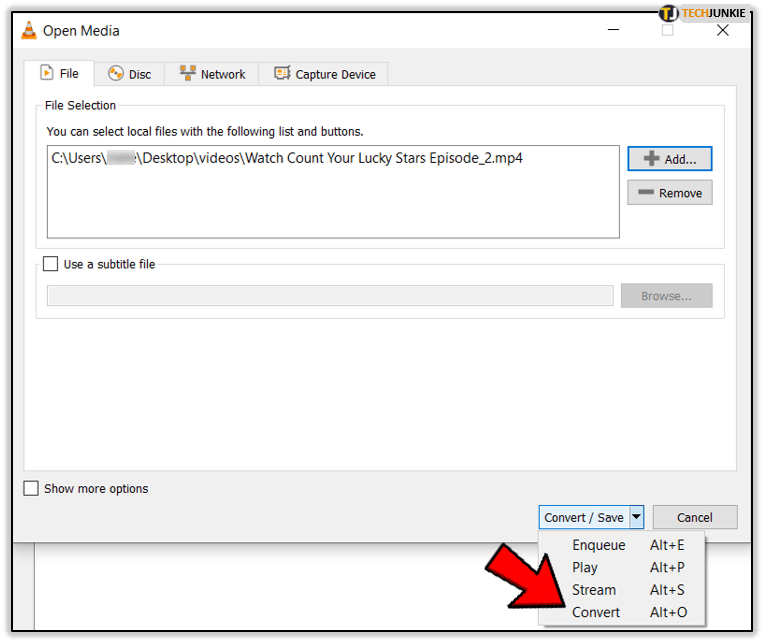Click the Disc tab's disc icon
Image resolution: width=764 pixels, height=643 pixels.
[x=116, y=74]
